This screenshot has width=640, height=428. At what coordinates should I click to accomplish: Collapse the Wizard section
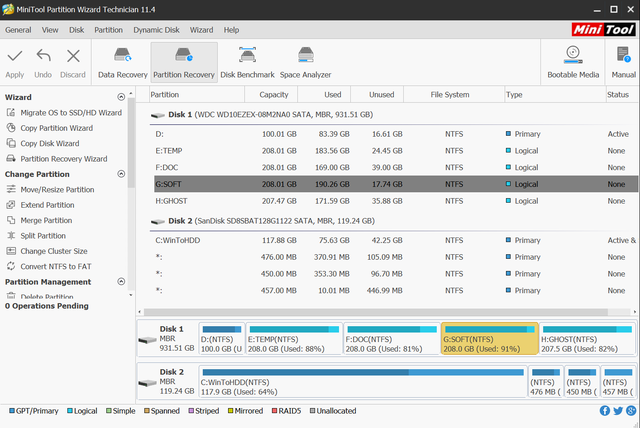click(x=121, y=97)
